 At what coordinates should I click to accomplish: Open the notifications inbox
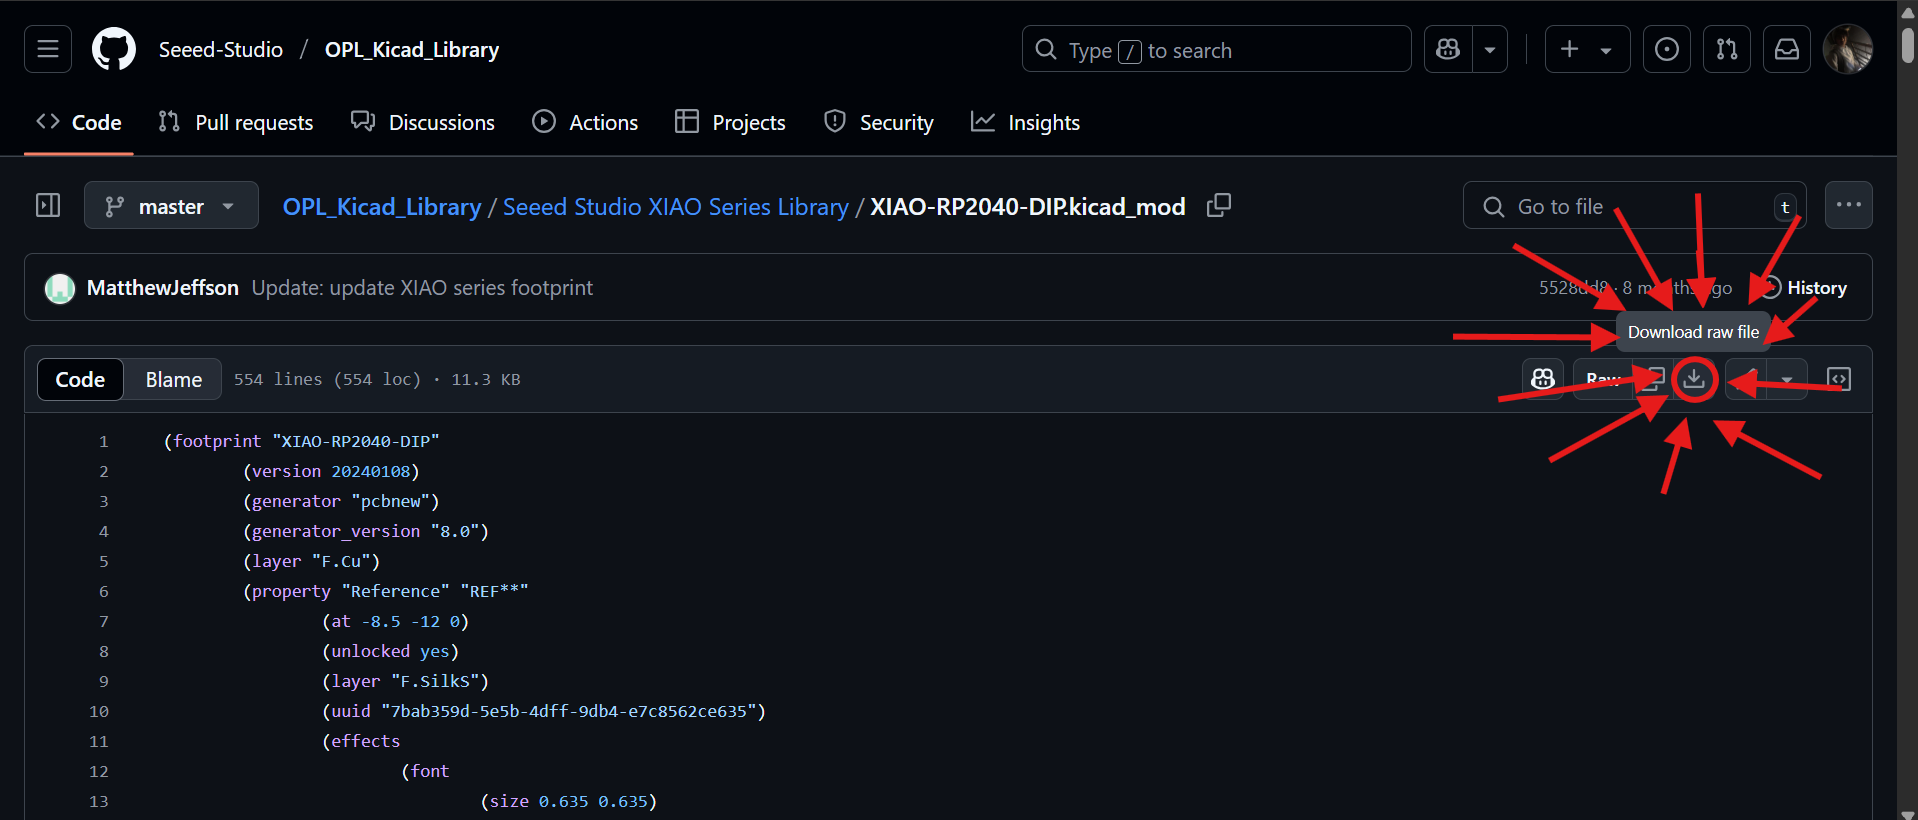tap(1786, 49)
